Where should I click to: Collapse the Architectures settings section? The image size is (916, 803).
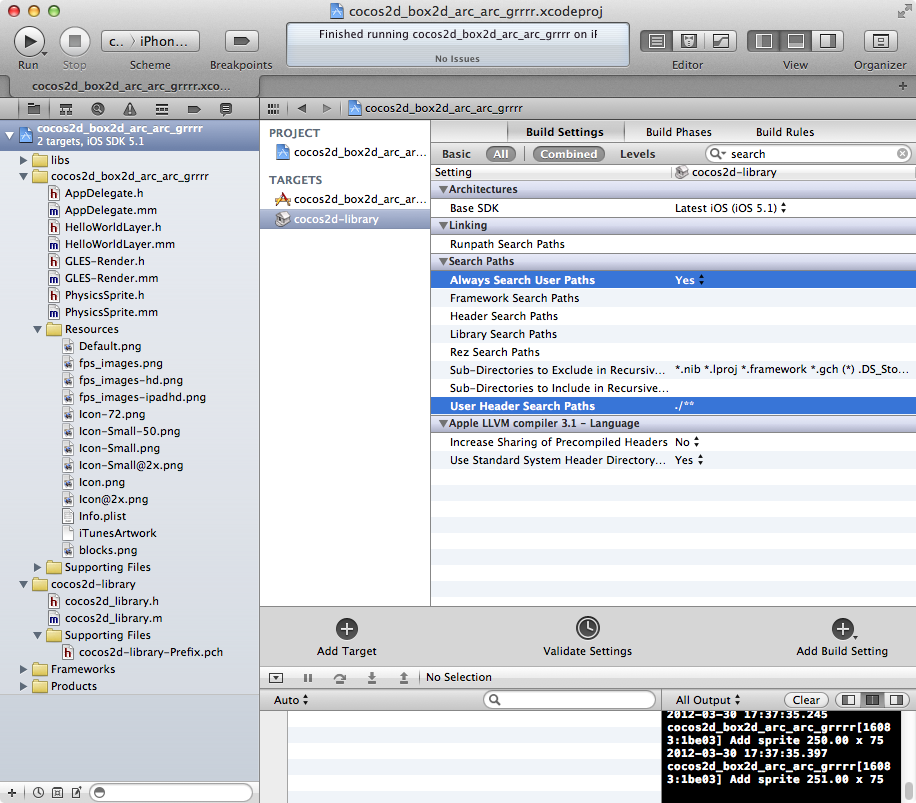coord(443,190)
